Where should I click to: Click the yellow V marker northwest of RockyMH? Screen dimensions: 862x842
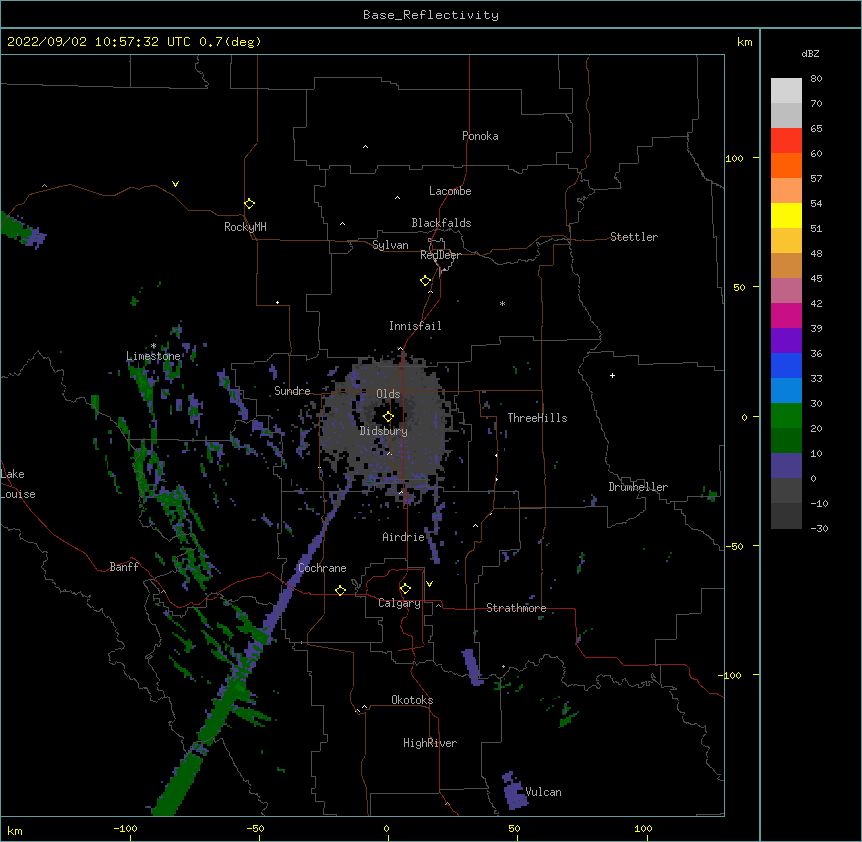click(x=175, y=184)
